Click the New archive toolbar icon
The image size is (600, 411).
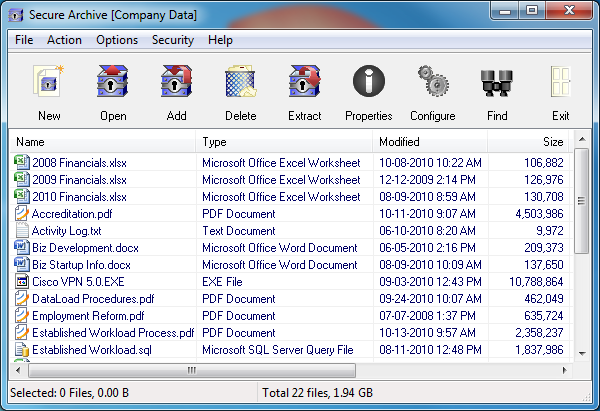[49, 81]
